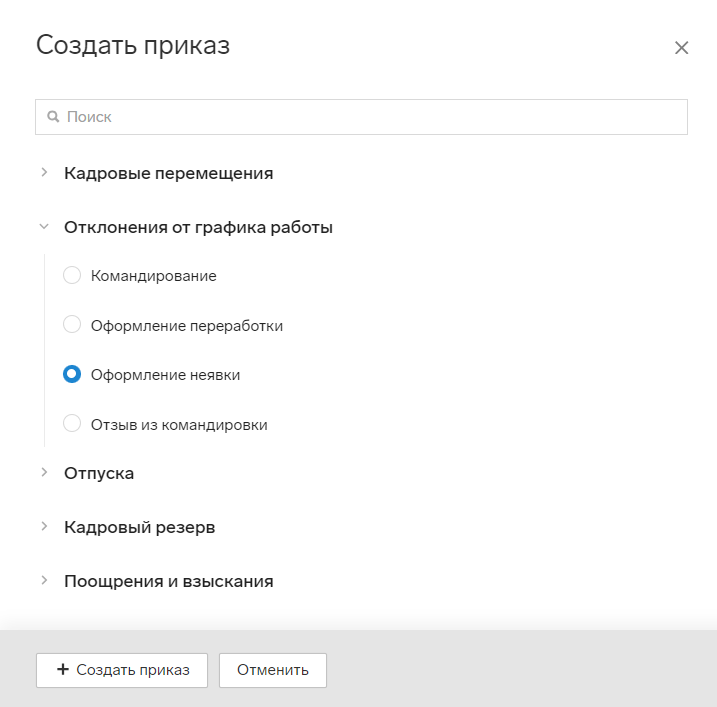Viewport: 717px width, 707px height.
Task: Click the plus icon on Создать приказ button
Action: point(63,670)
